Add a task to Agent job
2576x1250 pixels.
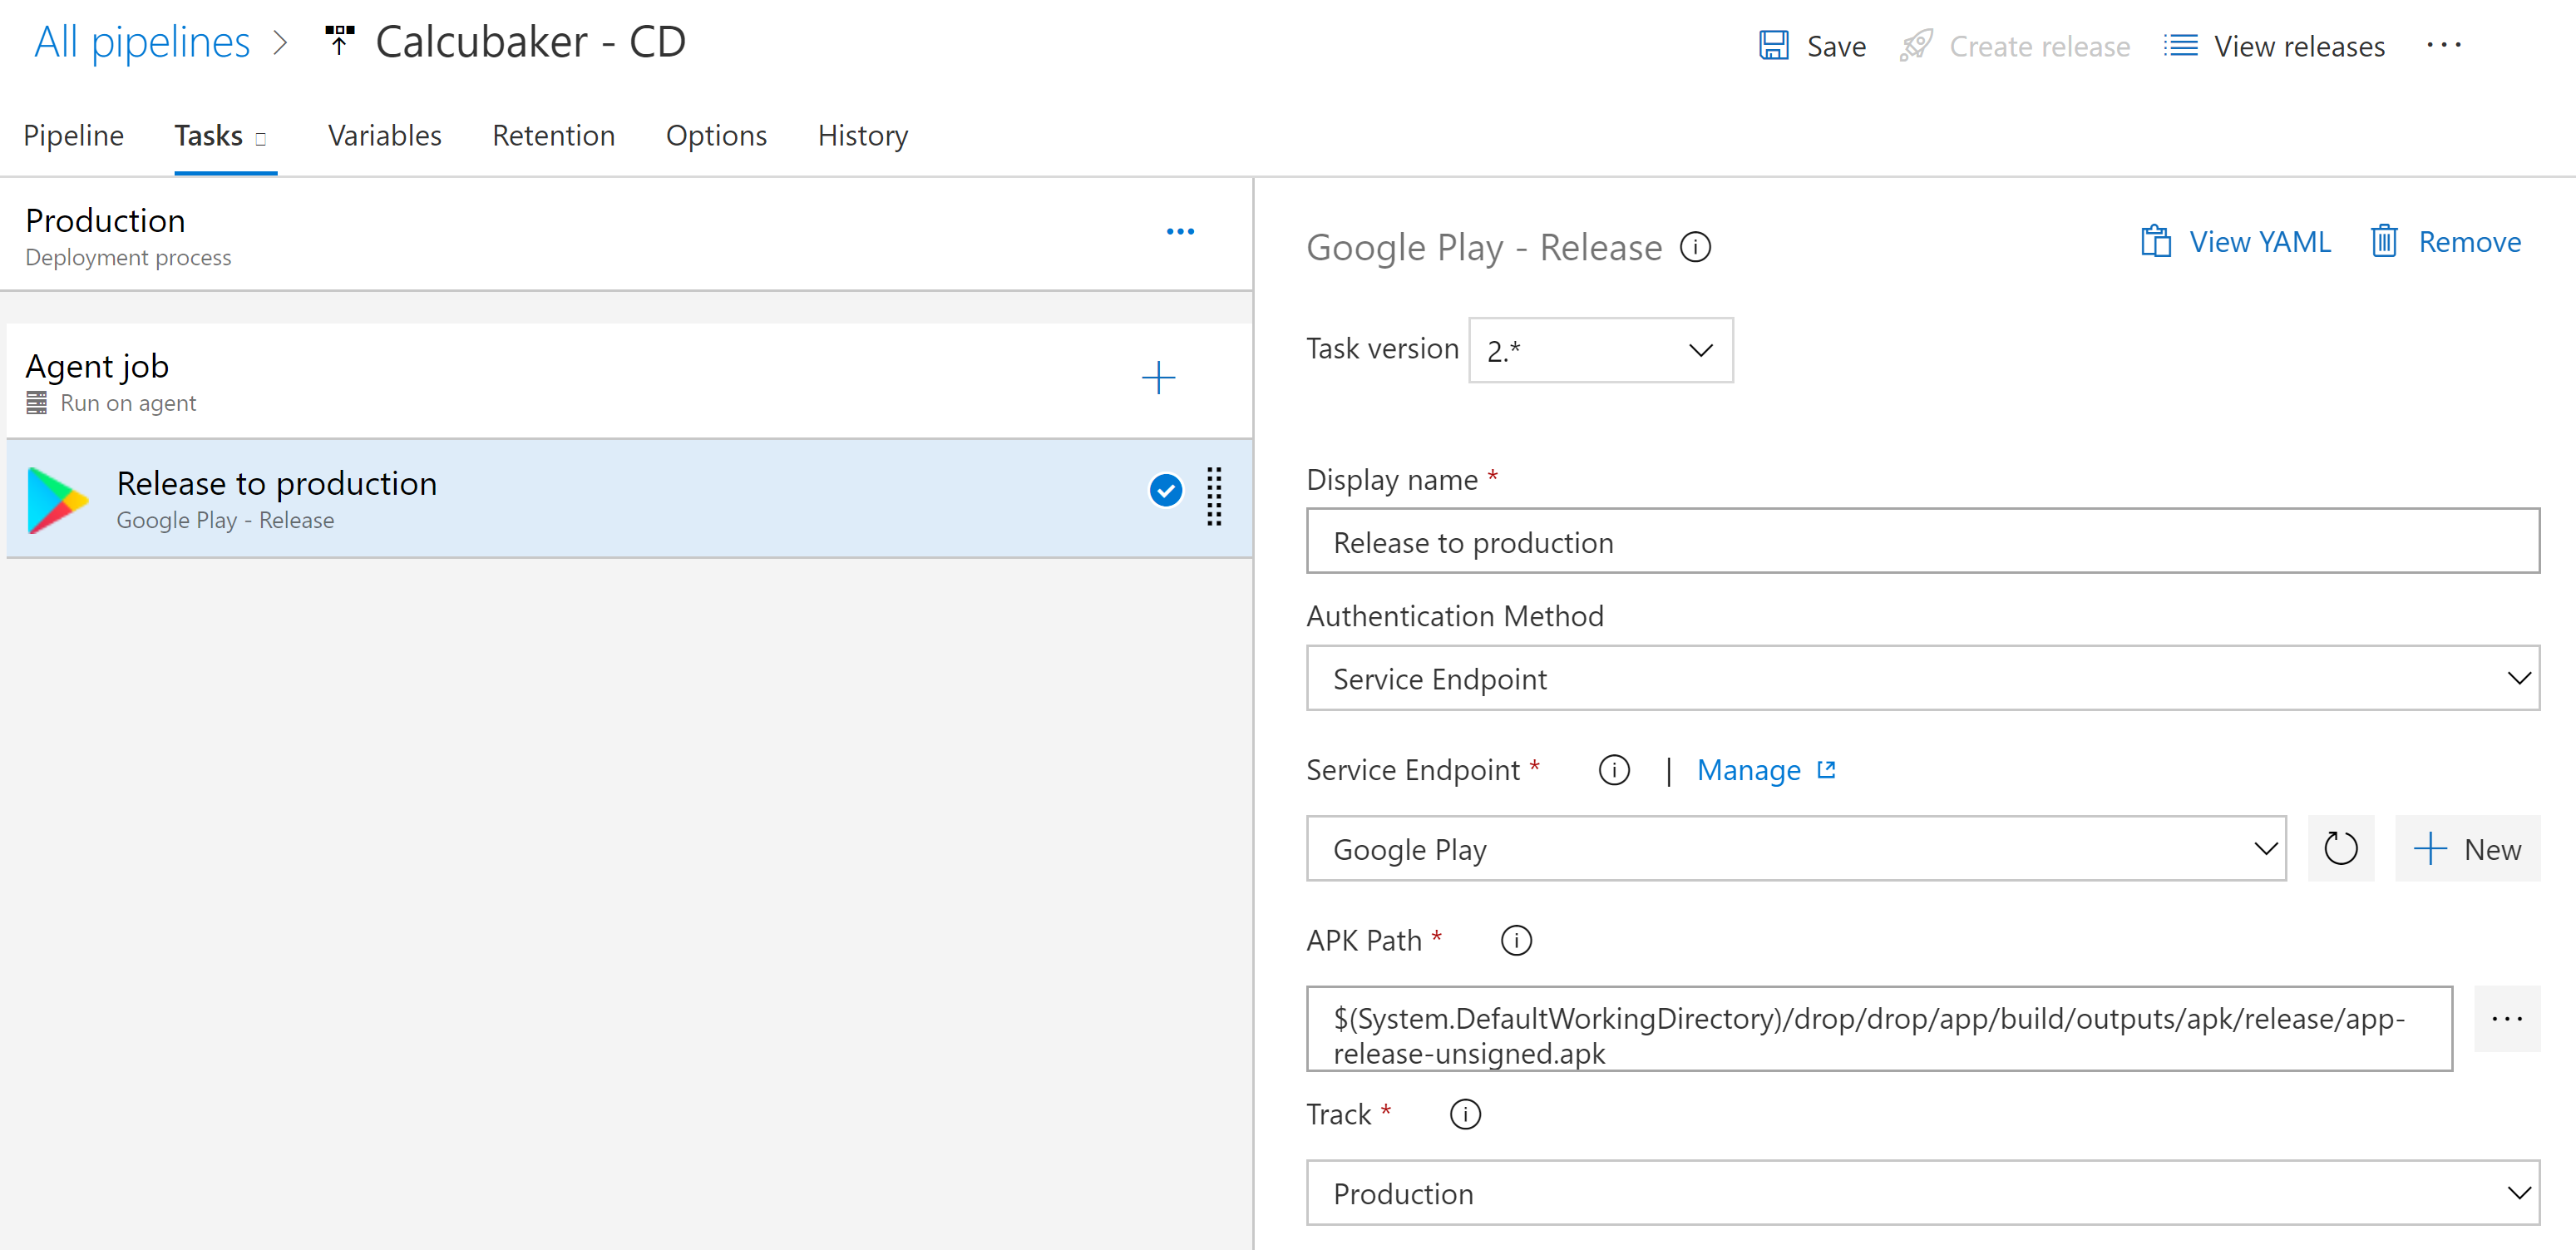tap(1158, 378)
